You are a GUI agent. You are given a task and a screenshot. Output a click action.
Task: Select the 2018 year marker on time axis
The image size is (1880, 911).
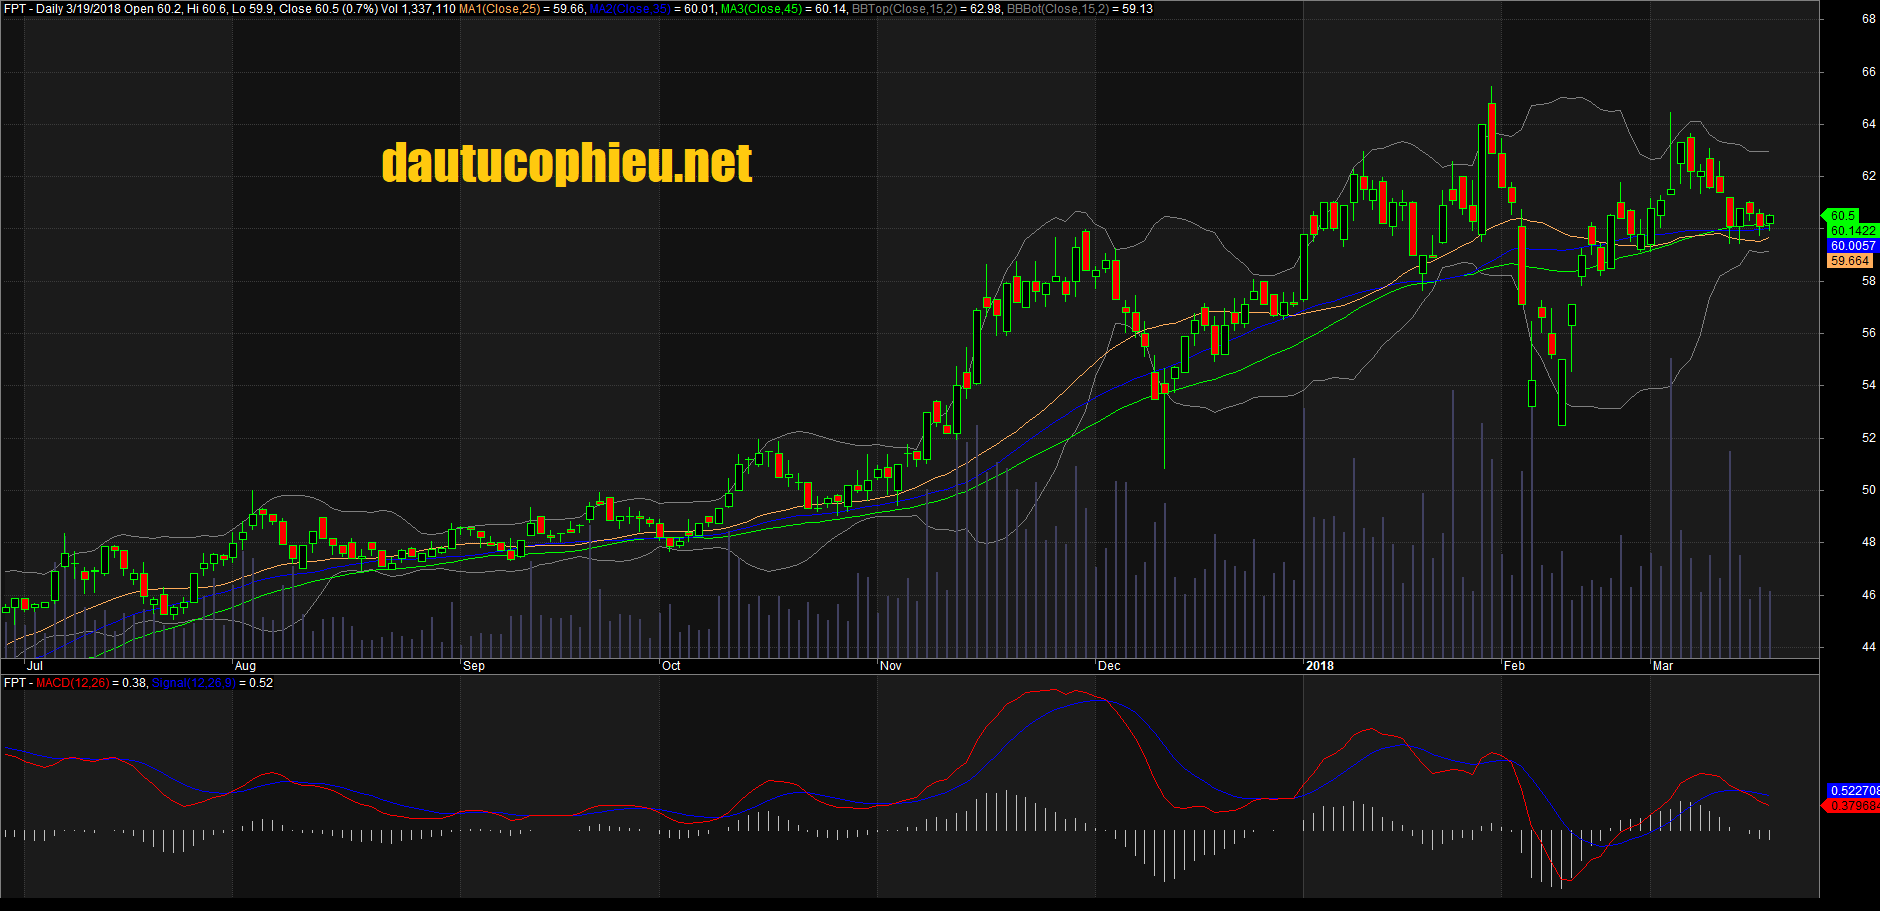tap(1319, 666)
